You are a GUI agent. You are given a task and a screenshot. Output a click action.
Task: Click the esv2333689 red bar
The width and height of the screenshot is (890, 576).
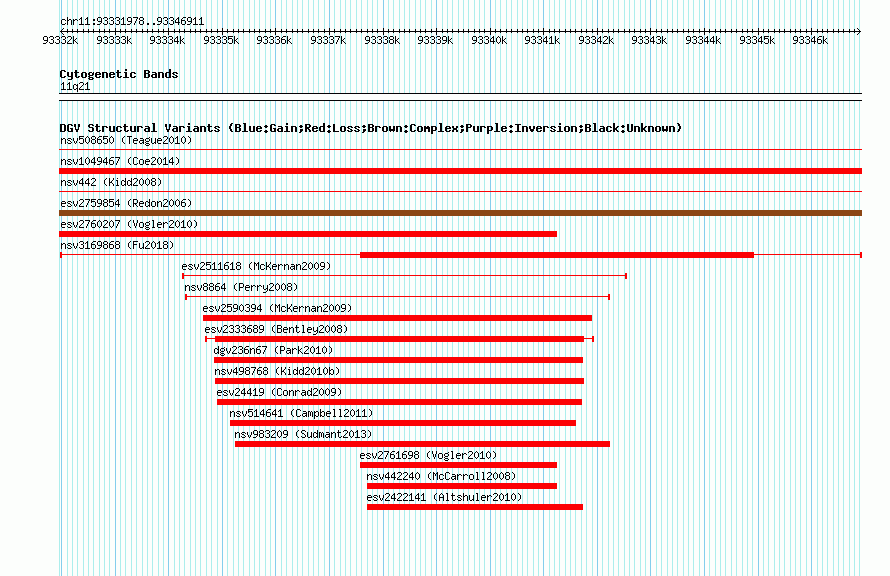(x=400, y=339)
